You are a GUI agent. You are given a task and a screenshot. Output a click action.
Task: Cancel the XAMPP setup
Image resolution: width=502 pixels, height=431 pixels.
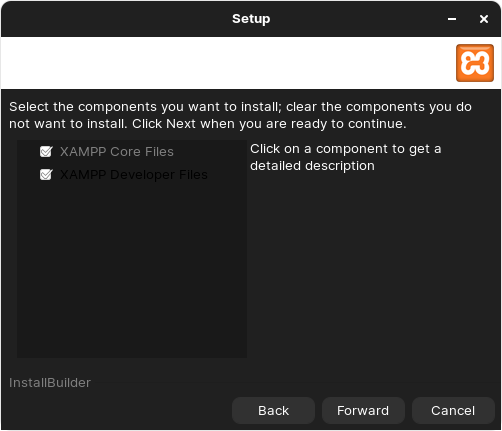coord(453,410)
